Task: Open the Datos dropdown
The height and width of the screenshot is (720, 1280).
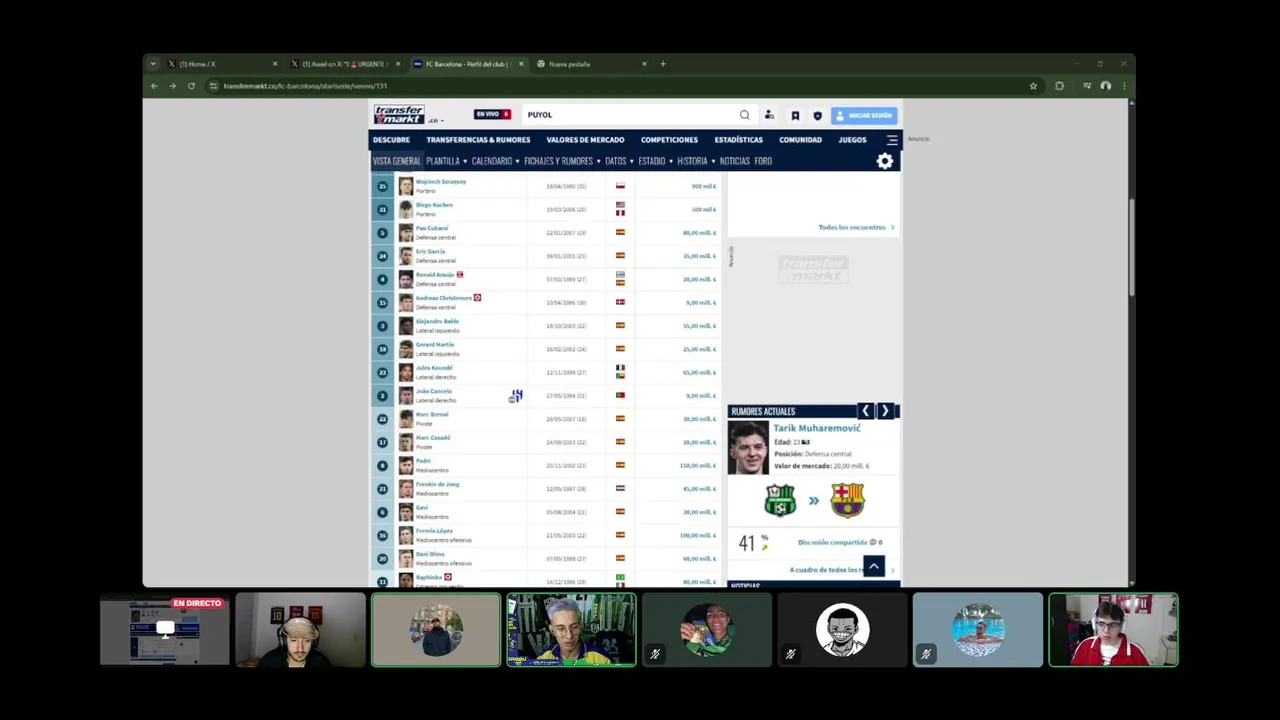Action: pos(618,161)
